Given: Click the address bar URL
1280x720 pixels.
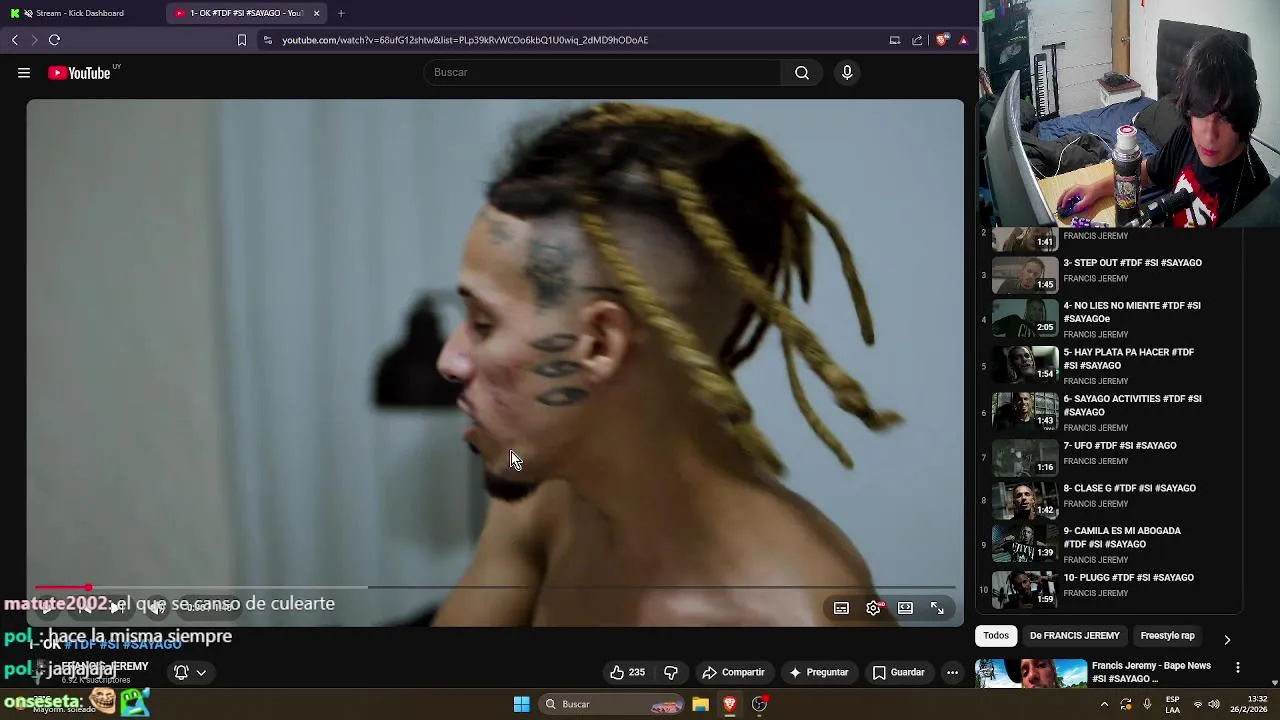Looking at the screenshot, I should tap(465, 40).
